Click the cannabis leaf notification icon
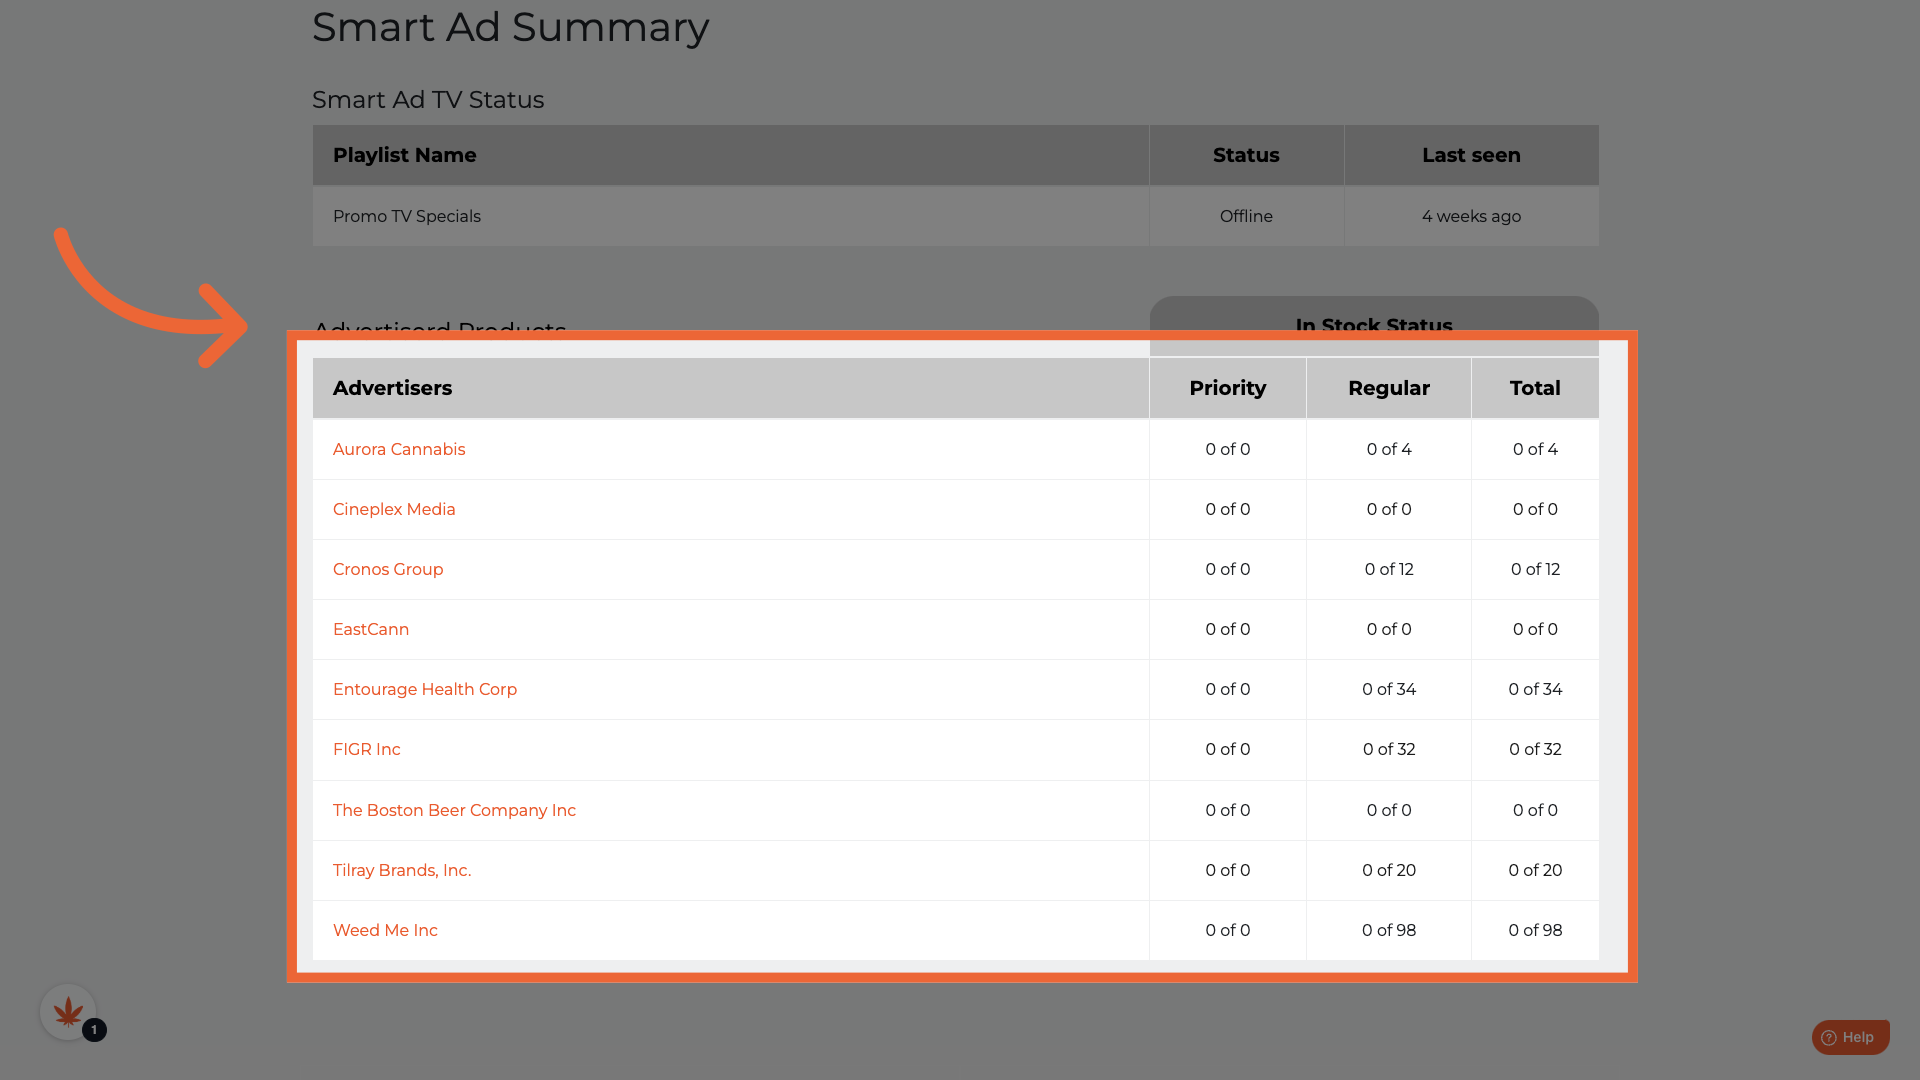 tap(68, 1012)
